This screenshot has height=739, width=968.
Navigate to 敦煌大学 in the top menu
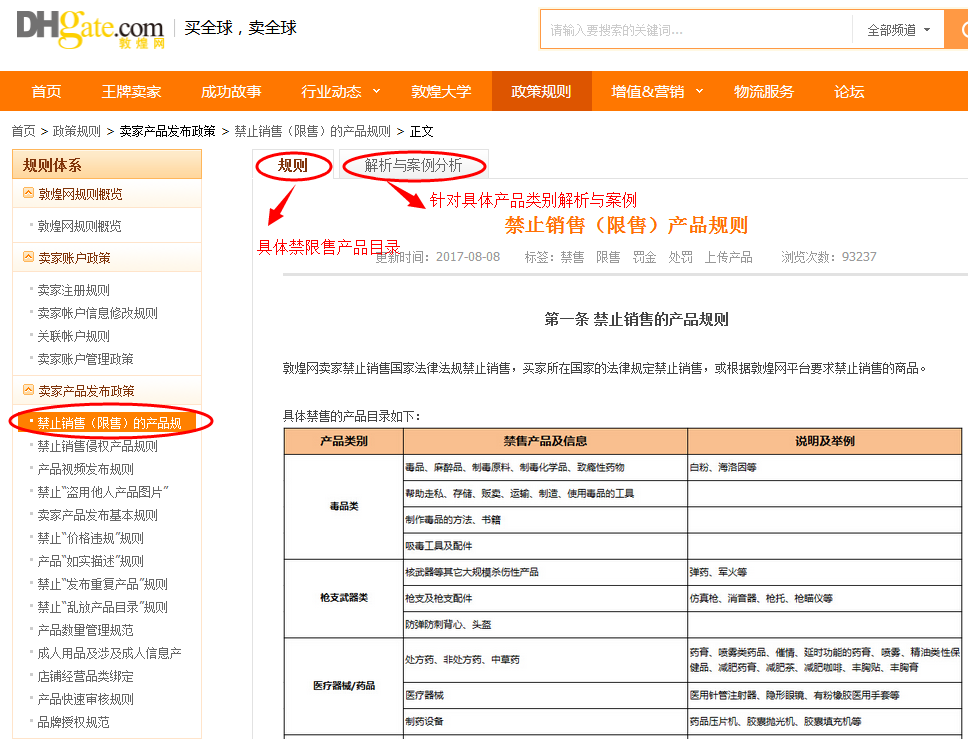click(442, 90)
